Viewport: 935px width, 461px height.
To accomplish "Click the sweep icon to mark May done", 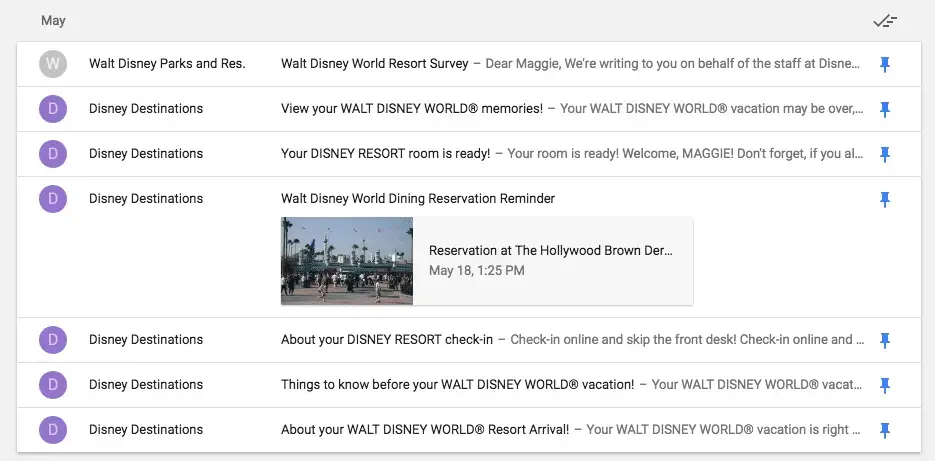I will coord(884,20).
